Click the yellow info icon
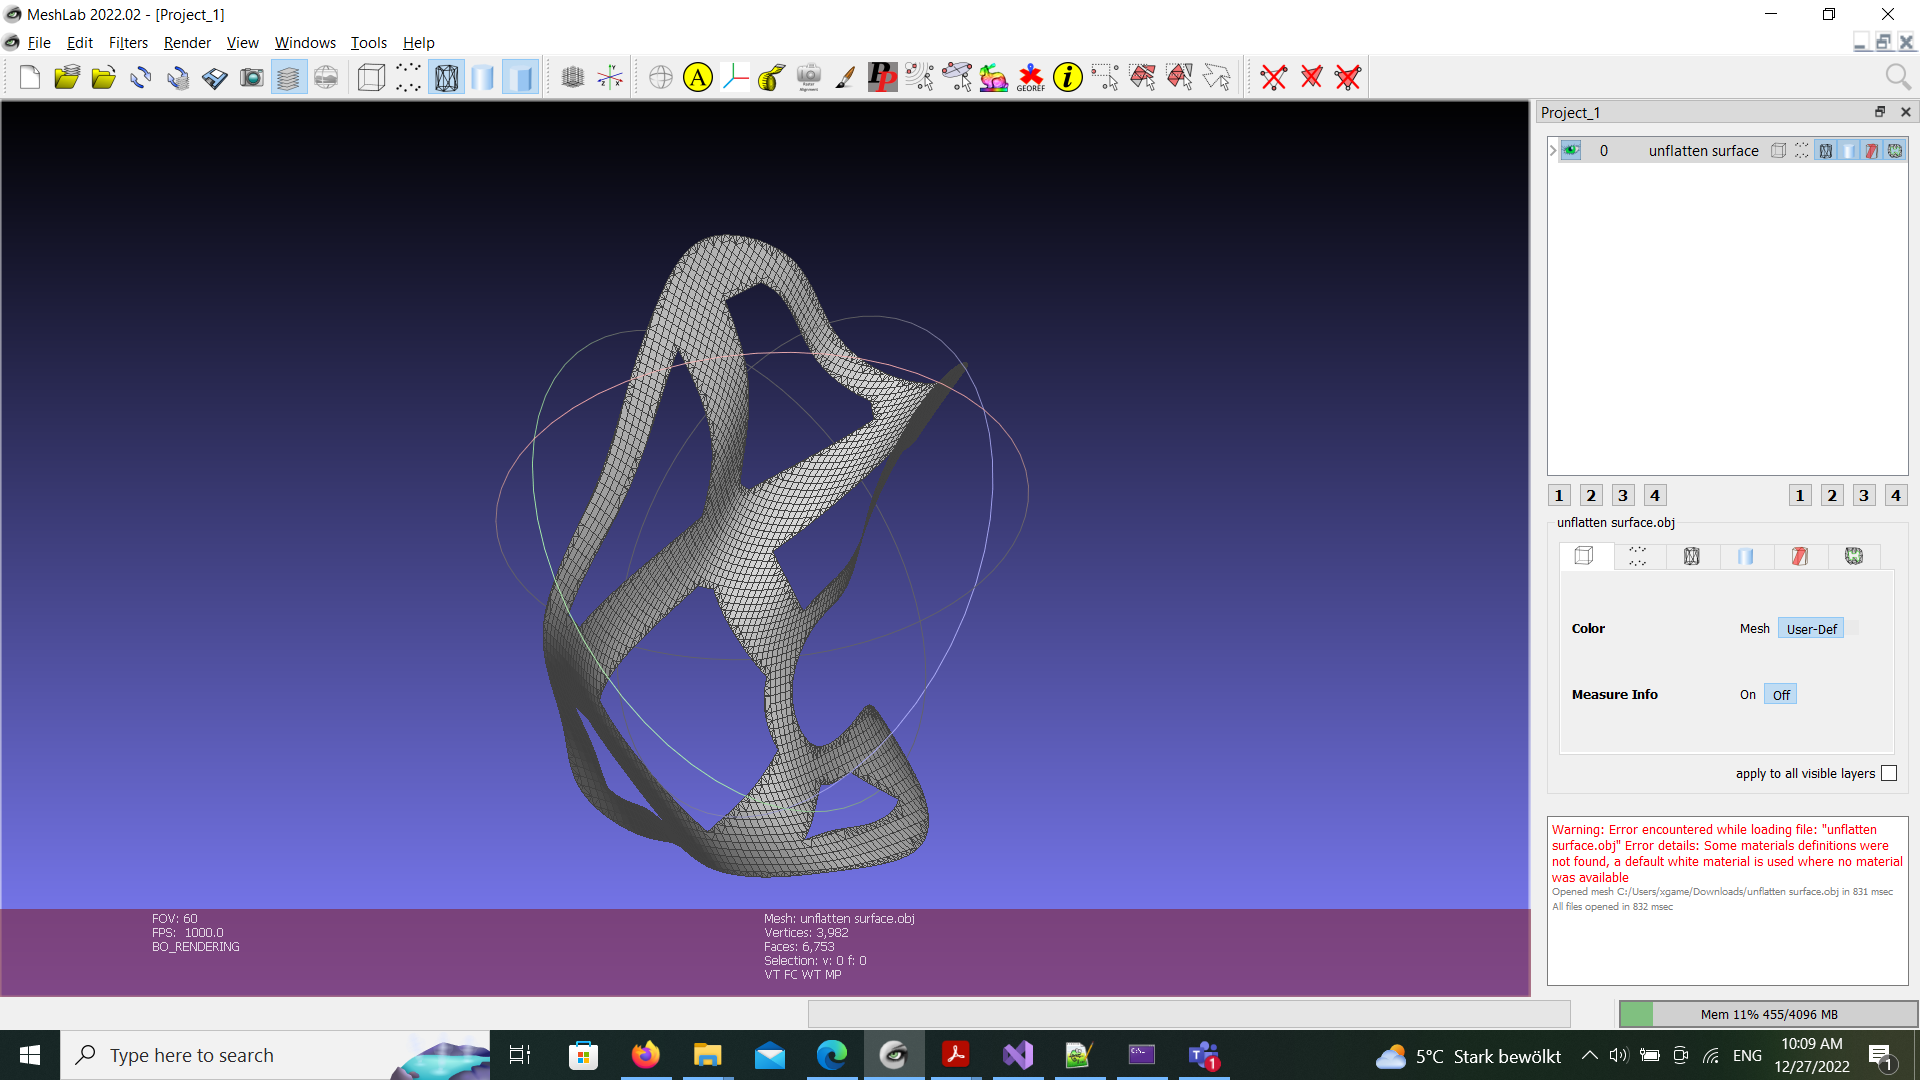 click(x=1068, y=77)
